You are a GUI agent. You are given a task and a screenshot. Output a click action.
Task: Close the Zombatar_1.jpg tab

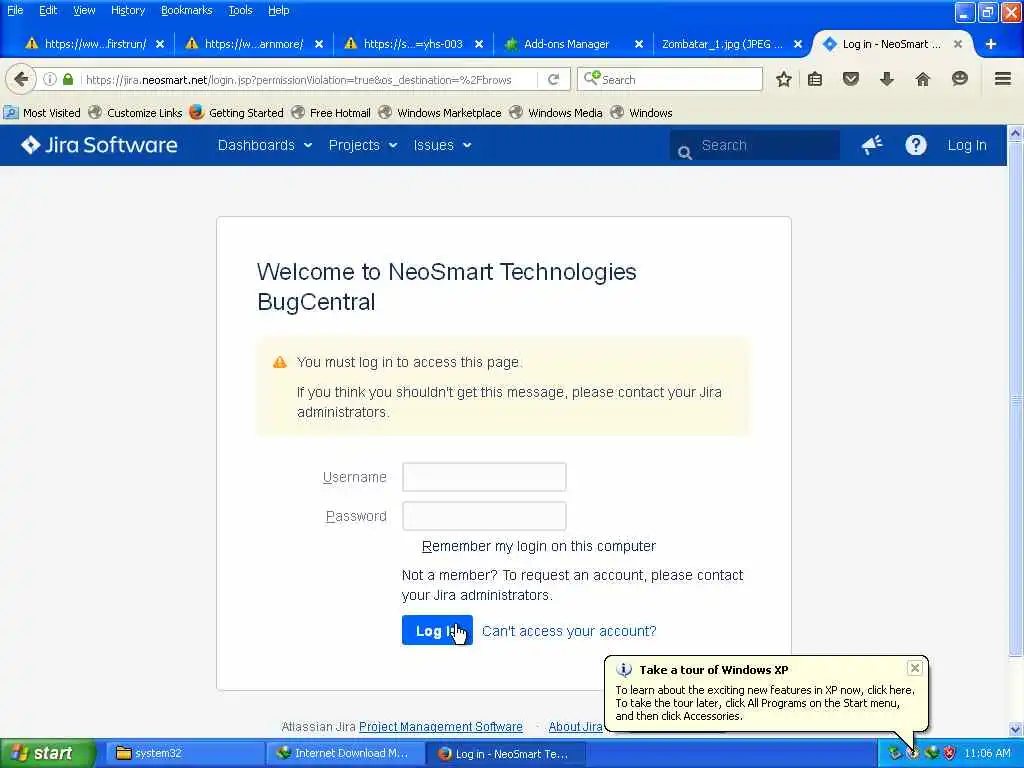click(797, 44)
